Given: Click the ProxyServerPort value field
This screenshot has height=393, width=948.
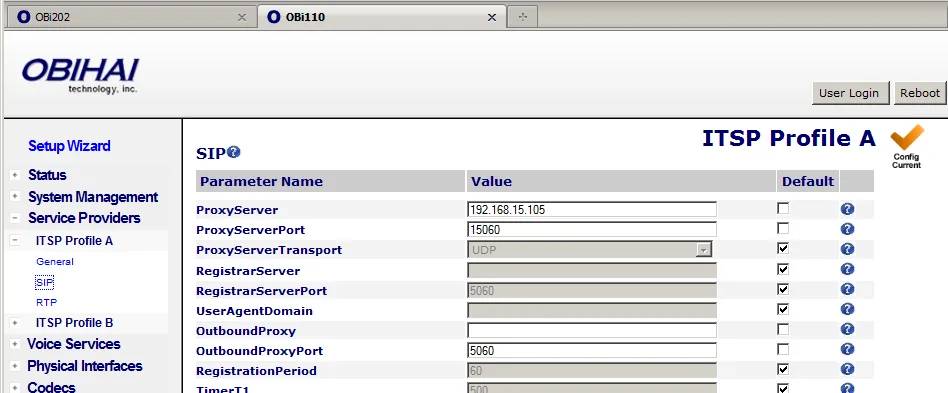Looking at the screenshot, I should pos(592,229).
